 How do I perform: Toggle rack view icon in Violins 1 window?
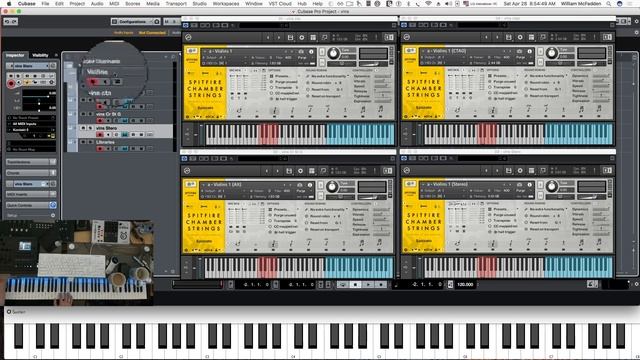[x=313, y=38]
